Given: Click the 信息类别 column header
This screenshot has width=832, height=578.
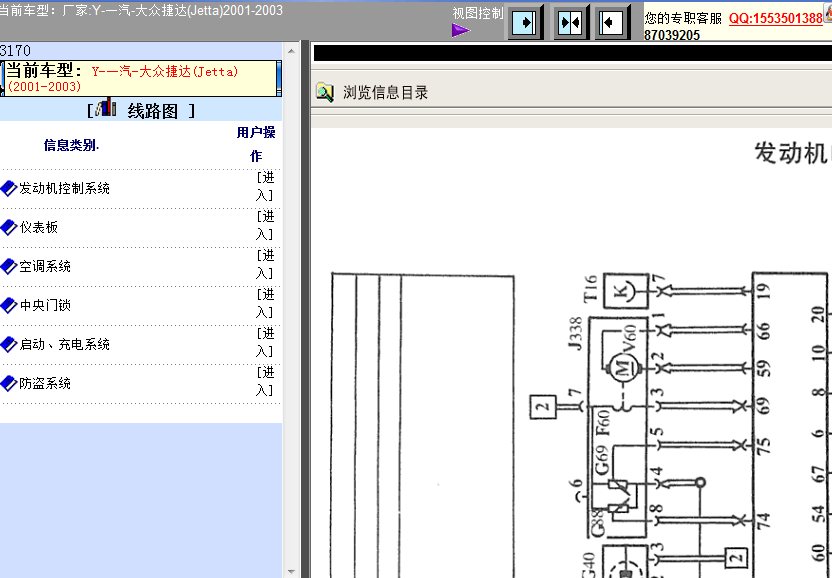Looking at the screenshot, I should [71, 145].
